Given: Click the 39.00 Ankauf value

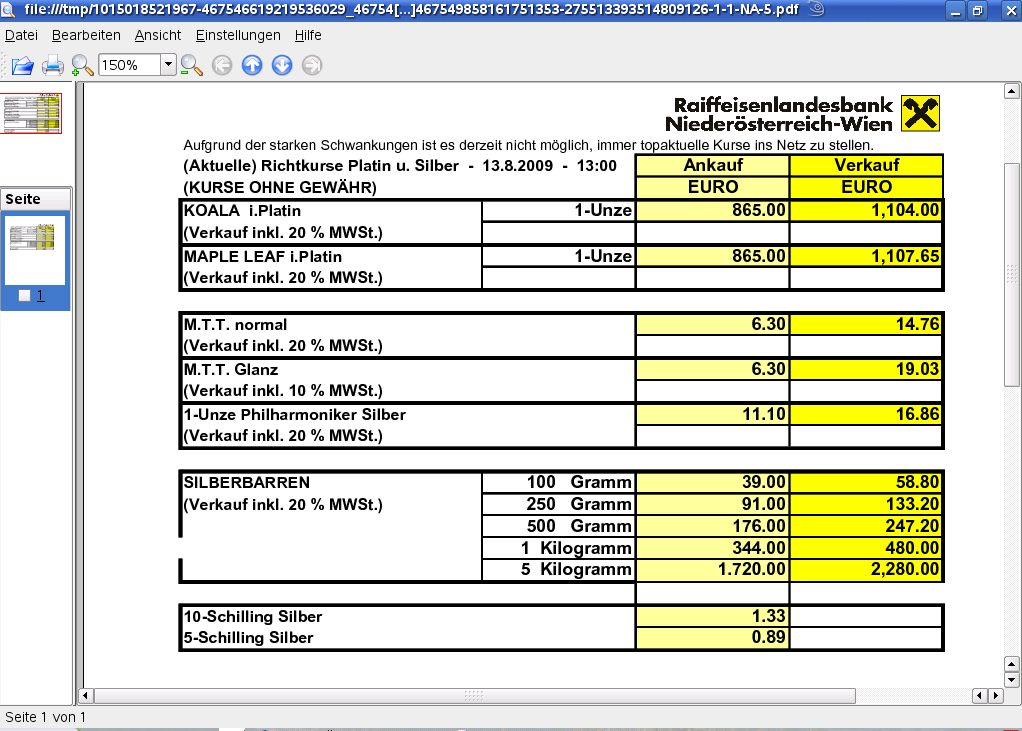Looking at the screenshot, I should point(764,481).
